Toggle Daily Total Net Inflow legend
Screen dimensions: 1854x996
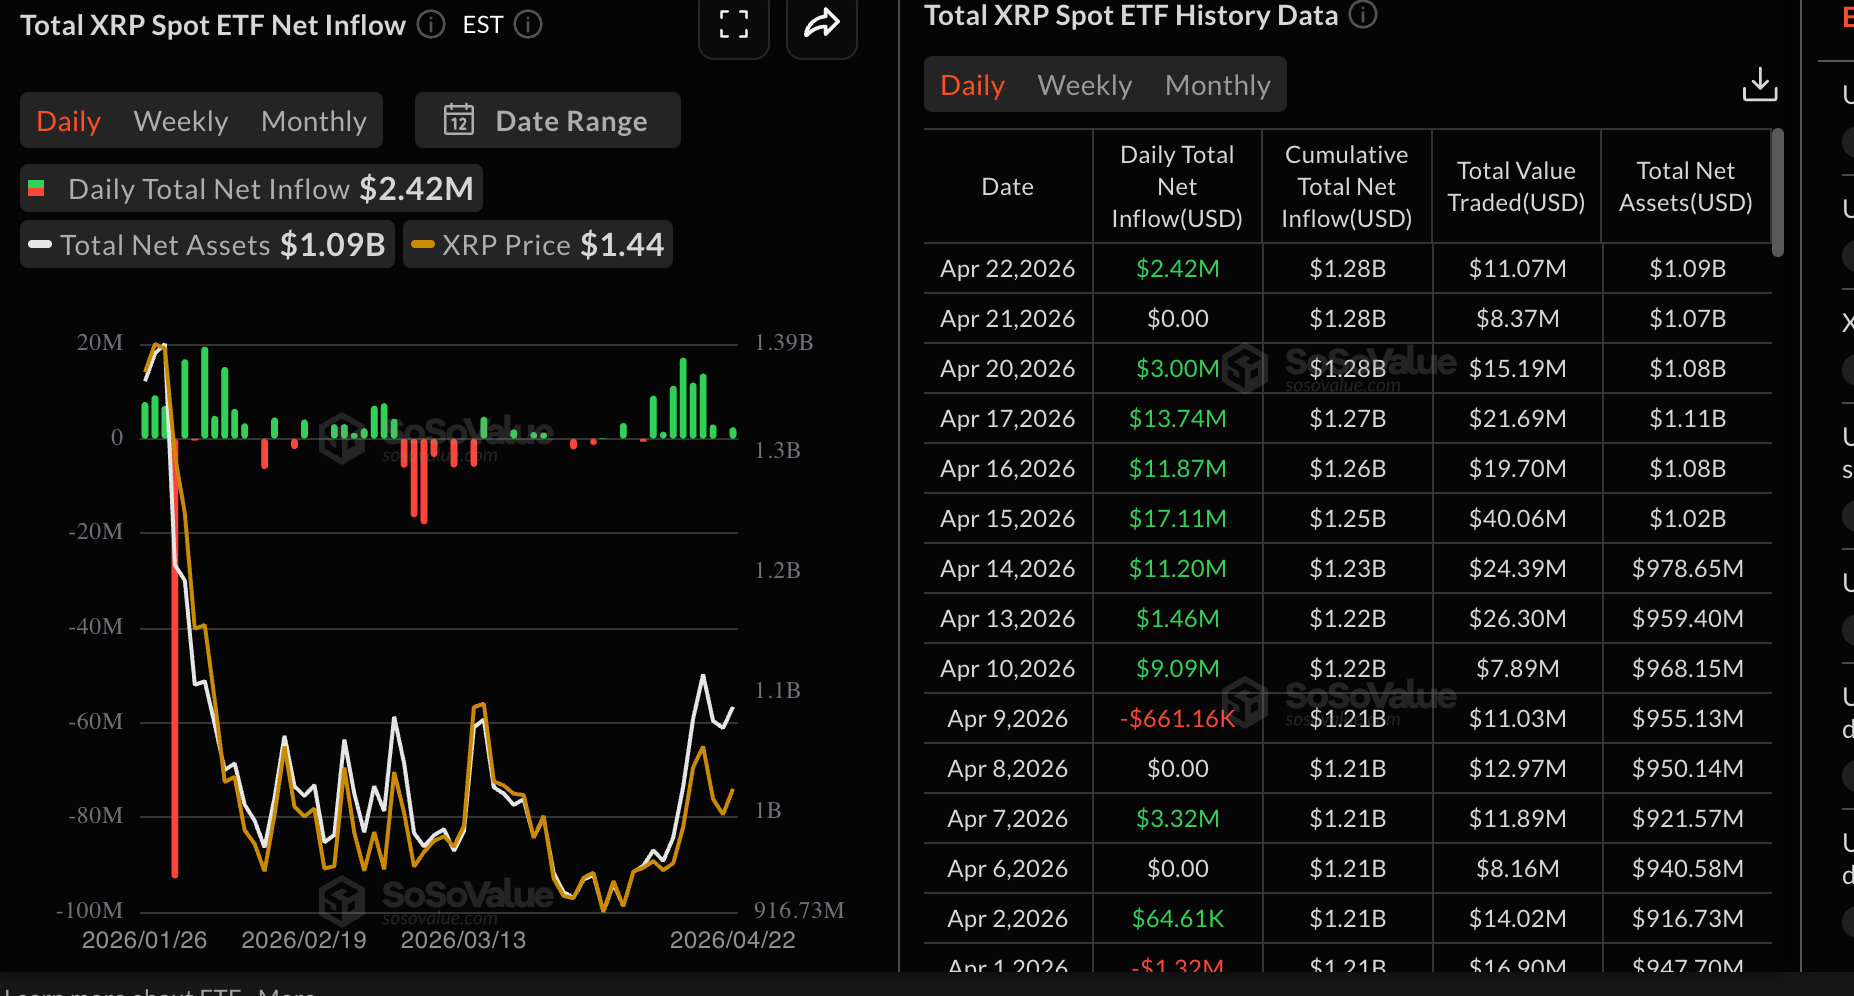click(x=252, y=189)
